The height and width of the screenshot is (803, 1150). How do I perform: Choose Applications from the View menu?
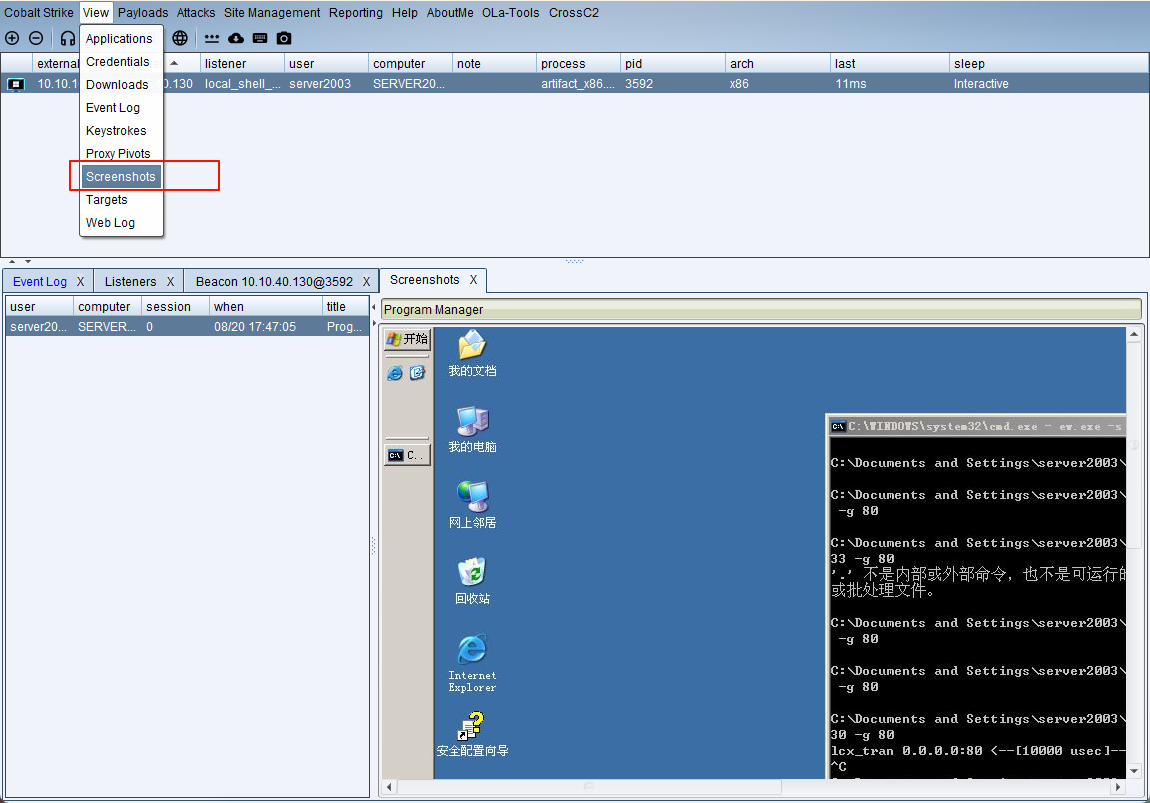coord(121,39)
